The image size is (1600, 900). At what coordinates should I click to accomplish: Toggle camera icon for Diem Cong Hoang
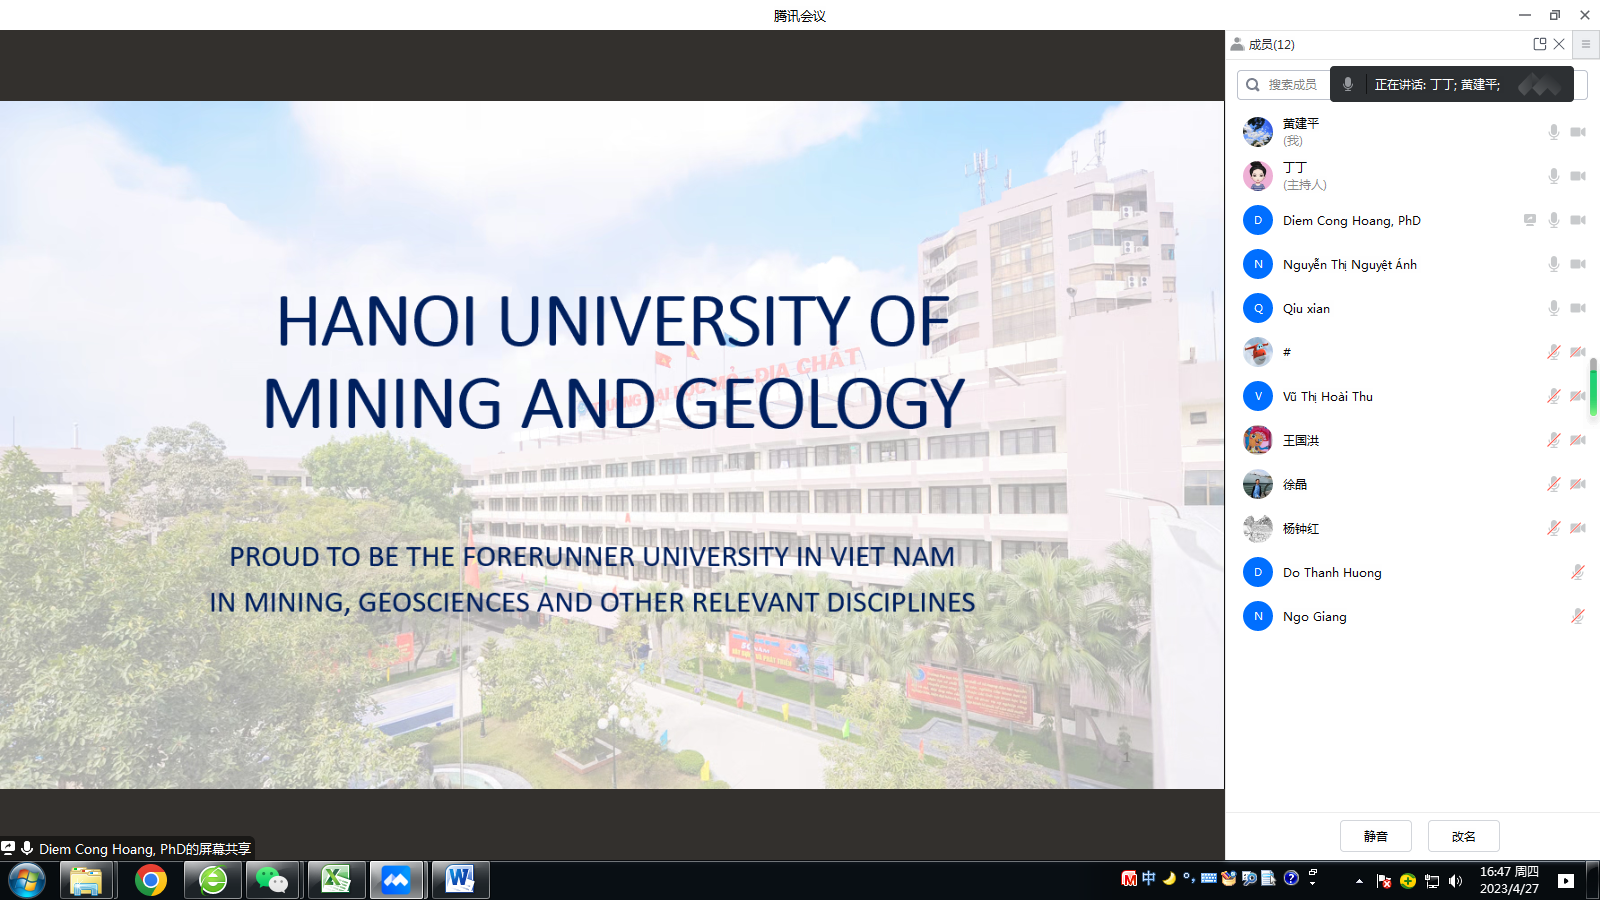point(1578,220)
